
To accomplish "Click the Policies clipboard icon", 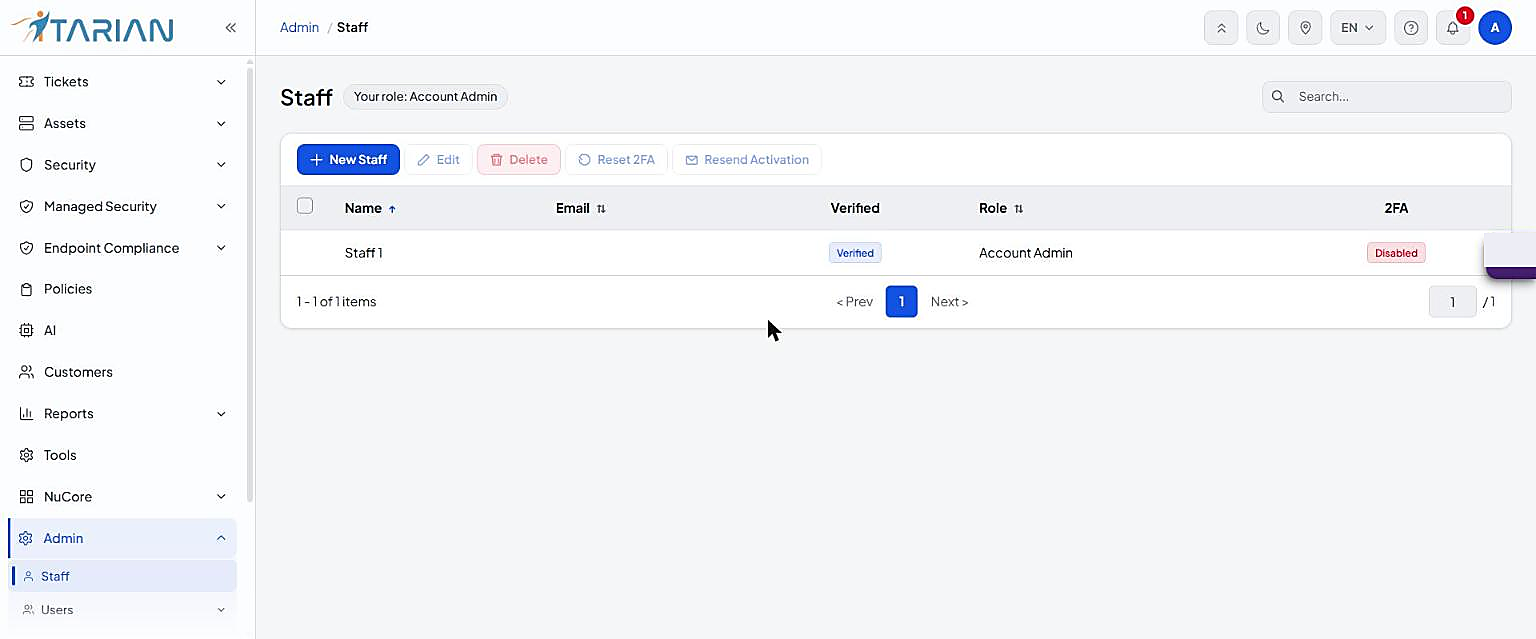I will pyautogui.click(x=27, y=289).
